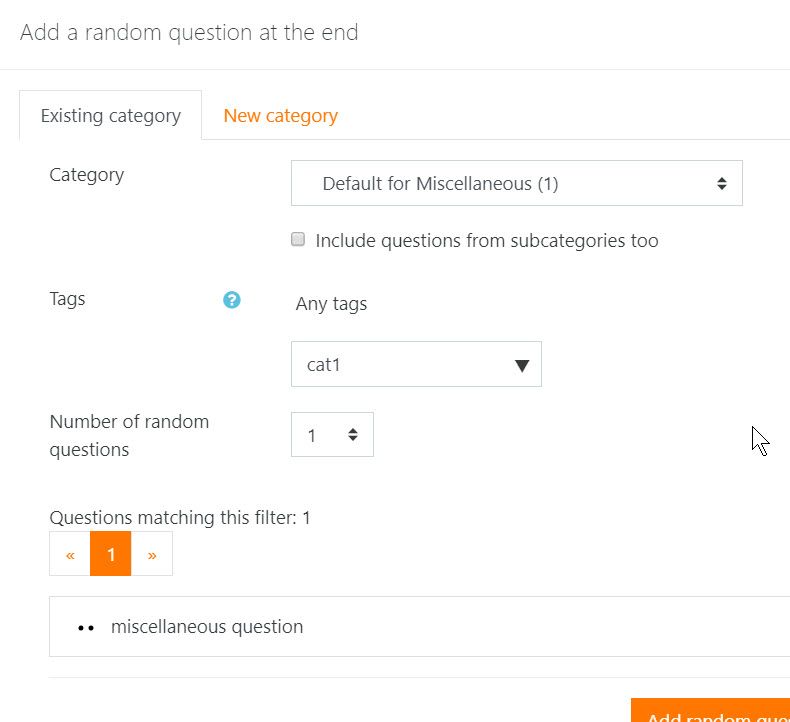The width and height of the screenshot is (790, 722).
Task: Switch to the New category tab
Action: [281, 116]
